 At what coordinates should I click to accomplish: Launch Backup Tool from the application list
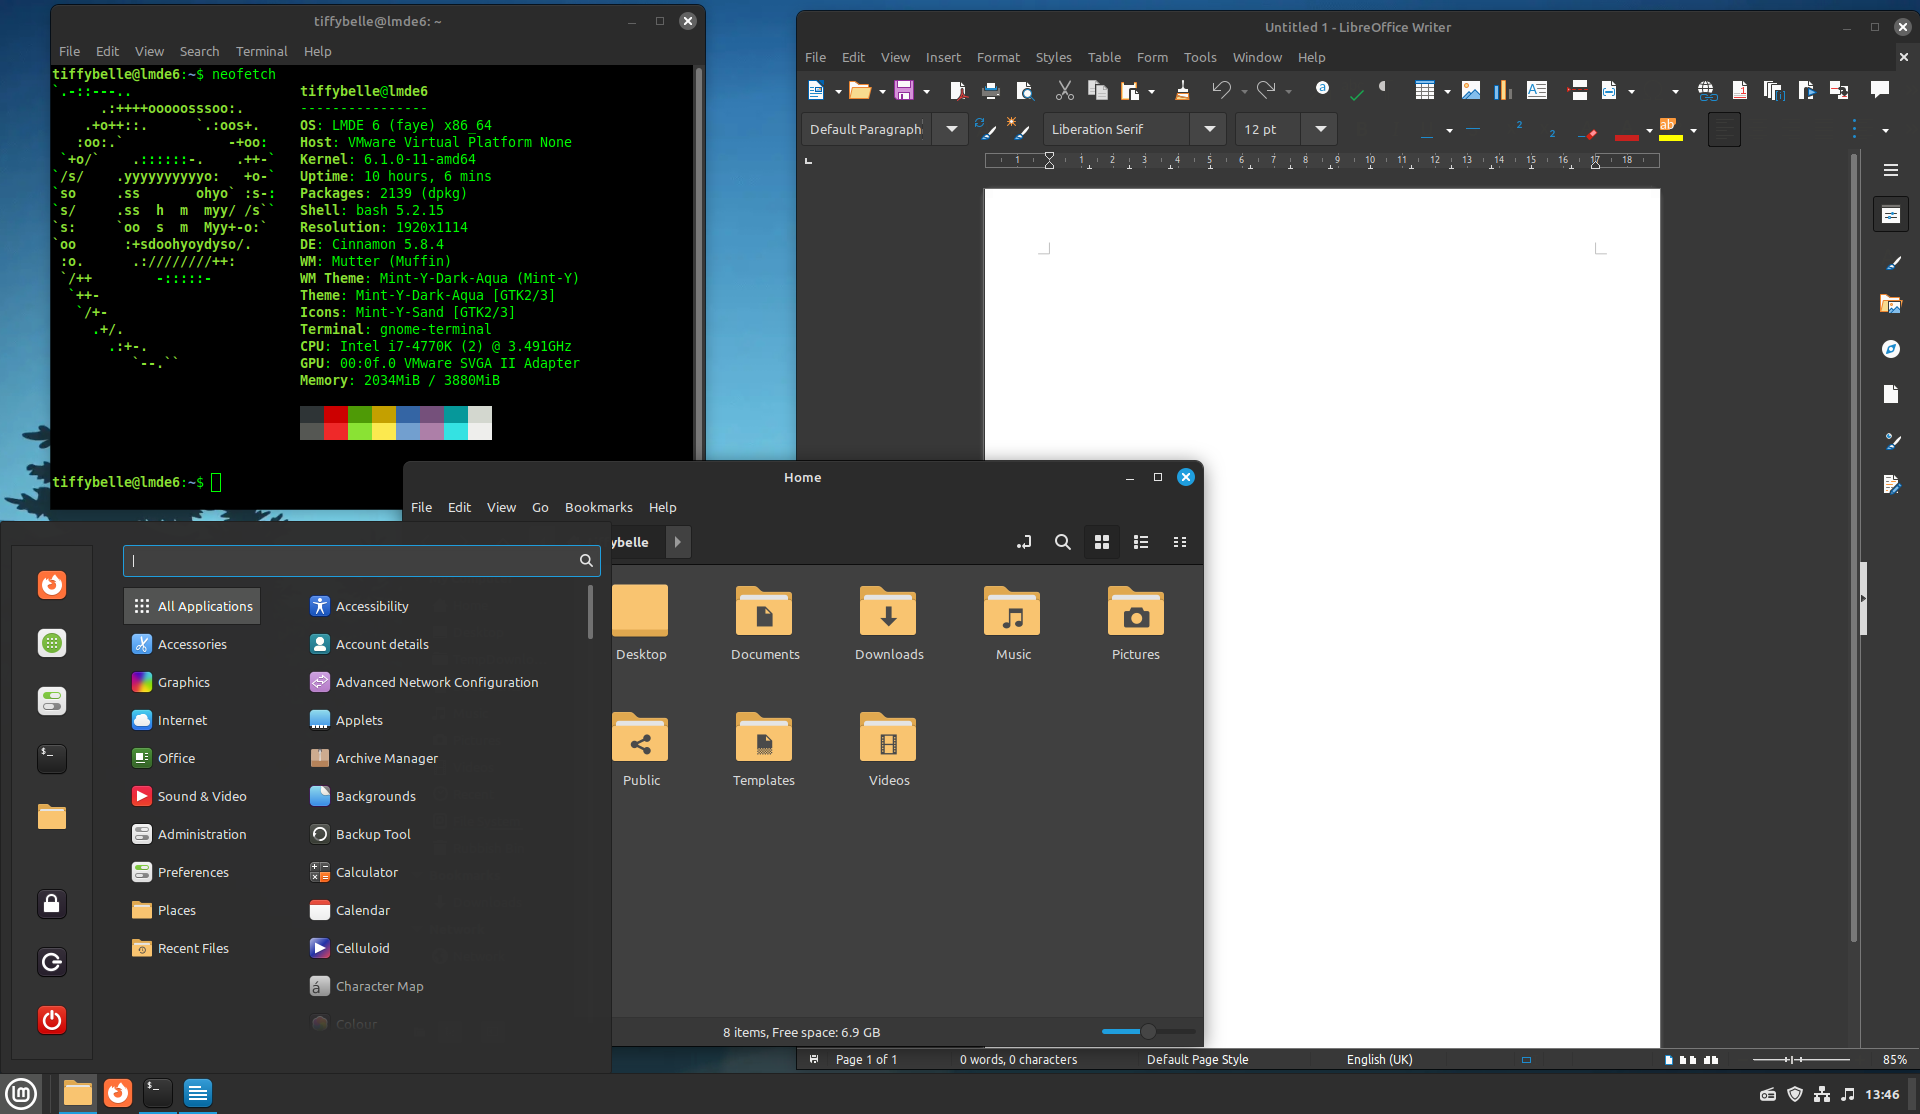coord(360,834)
